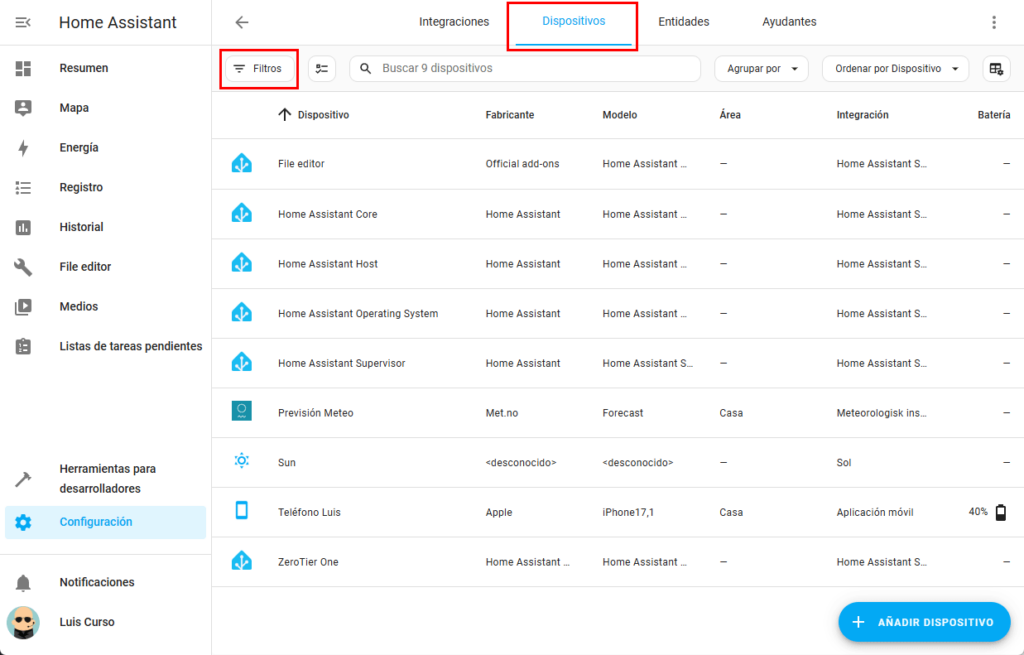Open the three-dot overflow menu
This screenshot has height=655, width=1024.
993,22
